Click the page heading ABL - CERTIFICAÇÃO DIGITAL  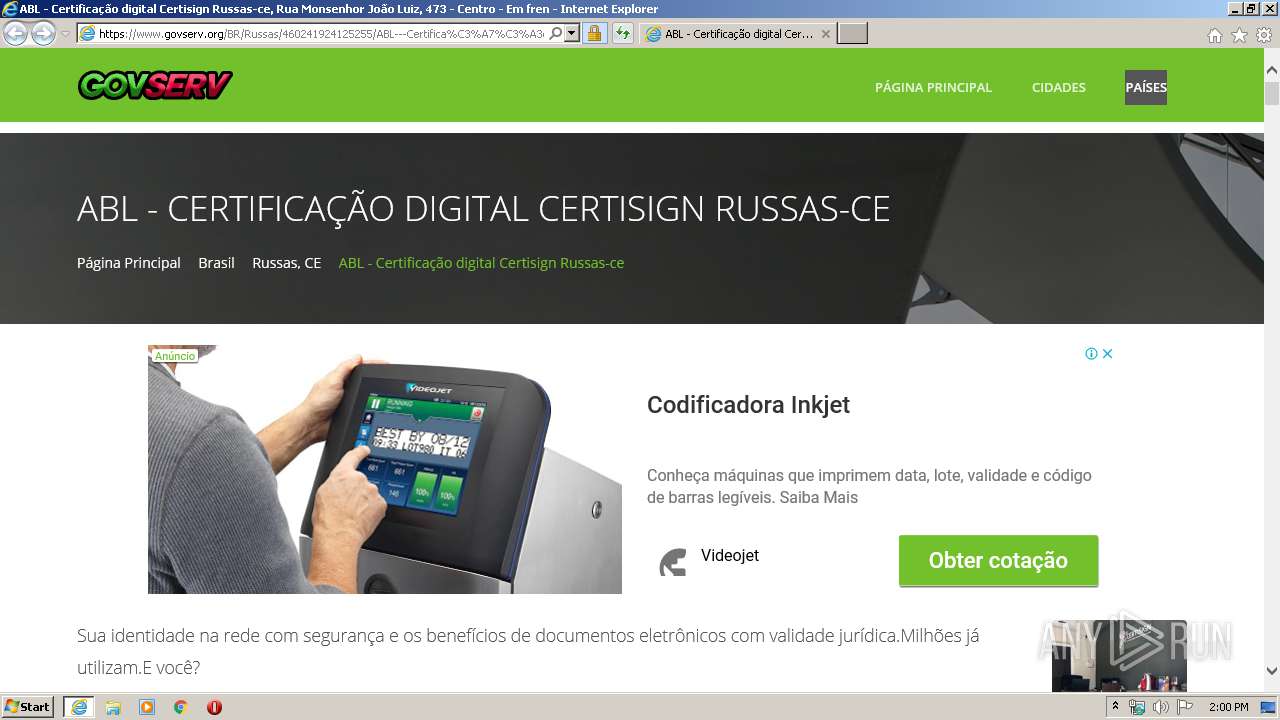[483, 209]
